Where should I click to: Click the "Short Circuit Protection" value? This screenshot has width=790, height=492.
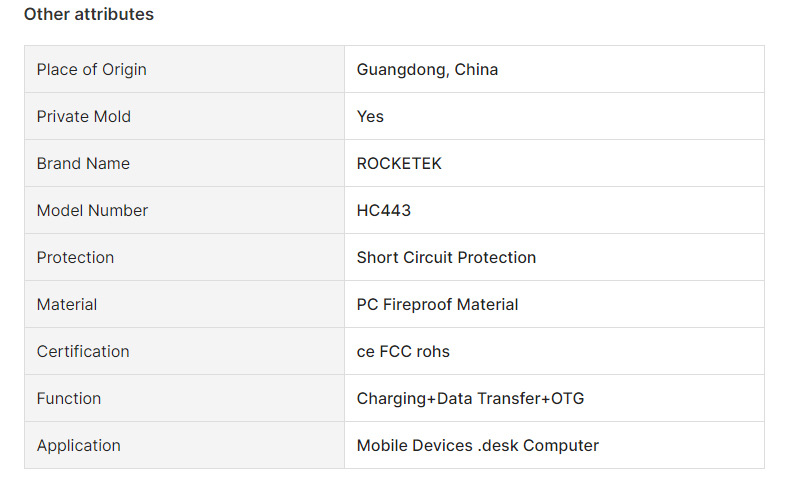tap(446, 257)
